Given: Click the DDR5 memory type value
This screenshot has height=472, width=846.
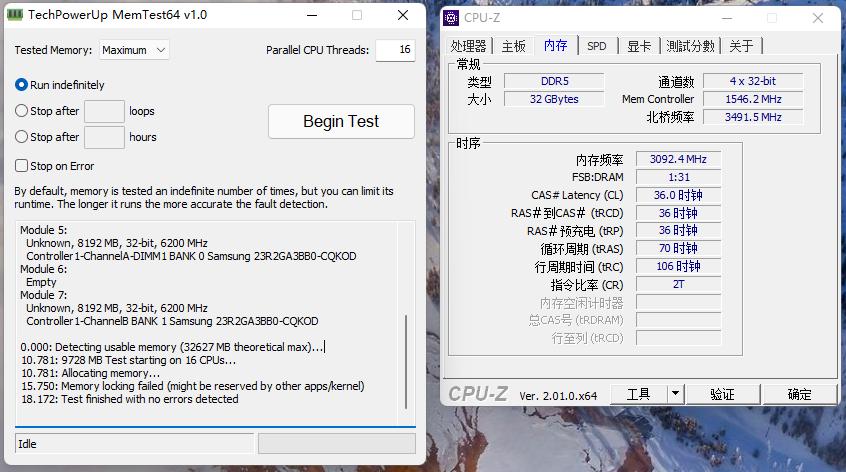Looking at the screenshot, I should (x=554, y=81).
